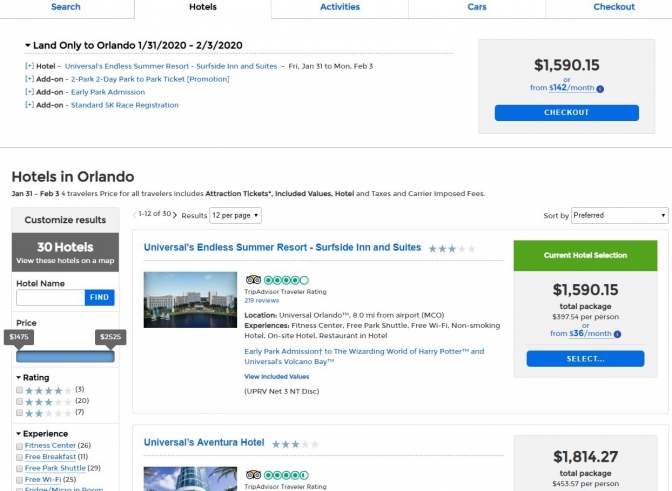Open 2-Park 2-Day Park to Park Ticket link
This screenshot has height=491, width=672.
click(x=150, y=79)
